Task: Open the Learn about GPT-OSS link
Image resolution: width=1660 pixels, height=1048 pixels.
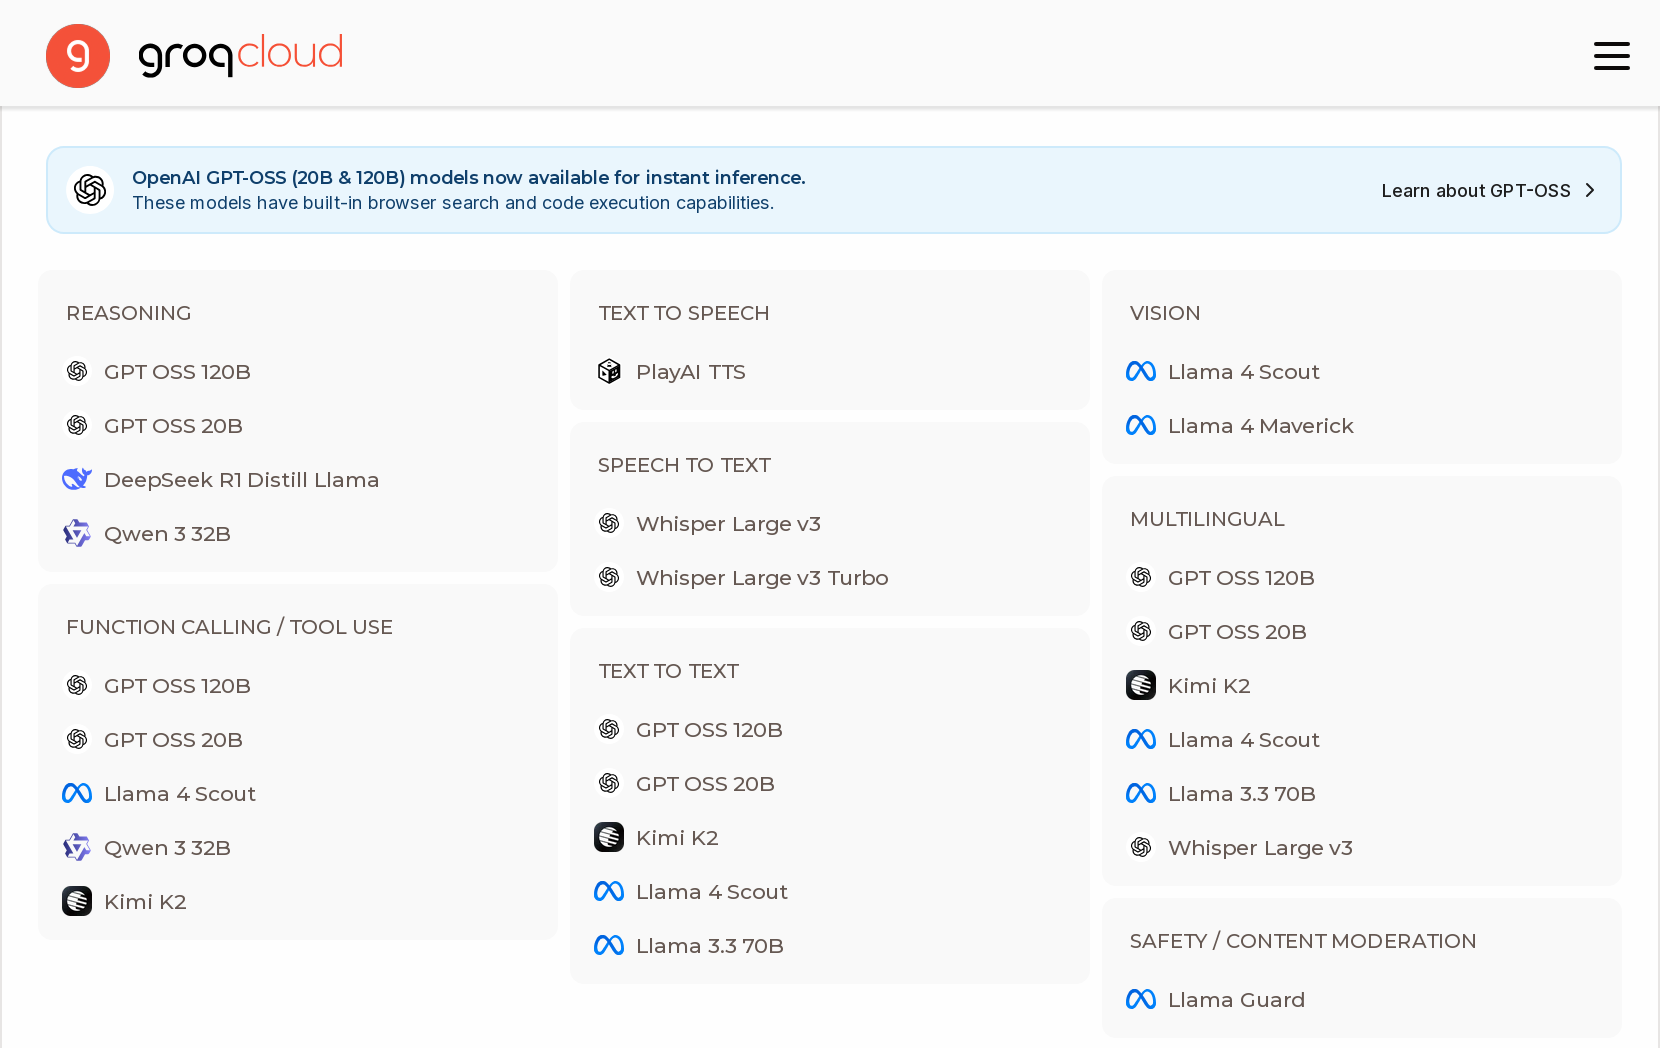Action: tap(1488, 191)
